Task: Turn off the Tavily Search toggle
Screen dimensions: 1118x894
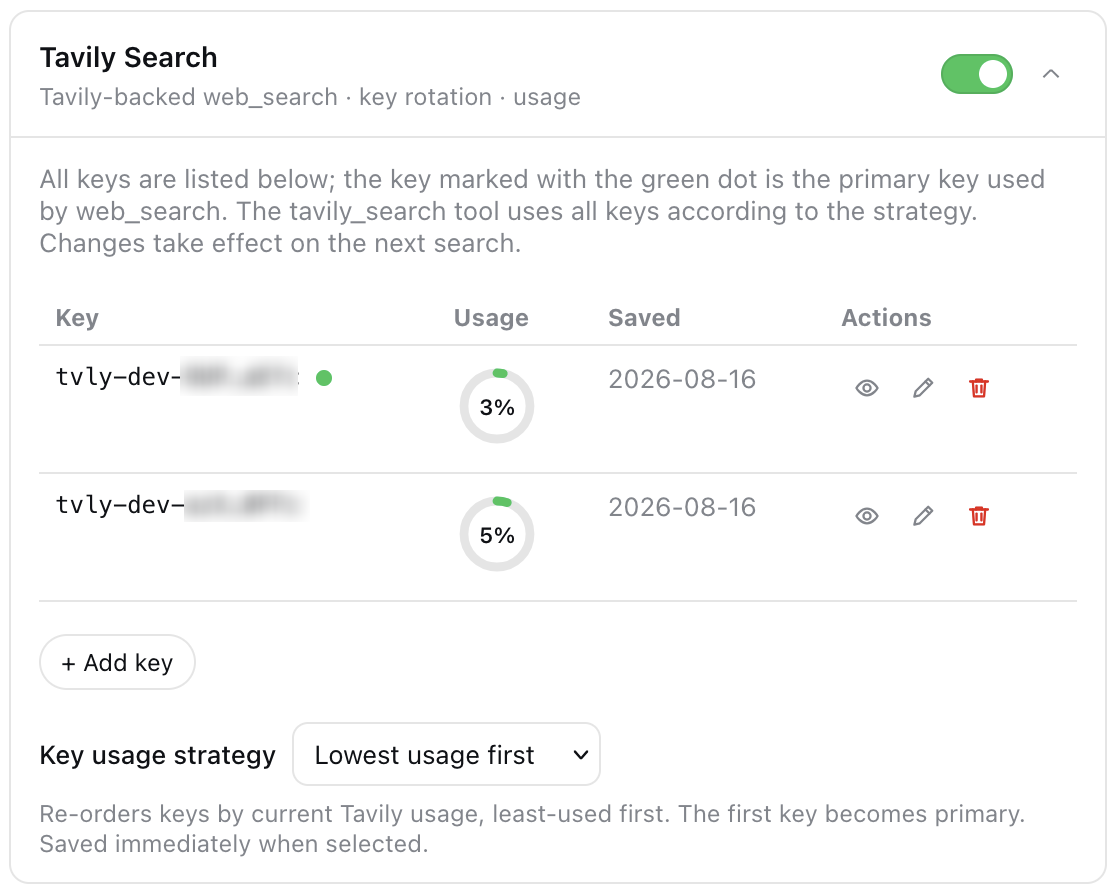Action: coord(976,73)
